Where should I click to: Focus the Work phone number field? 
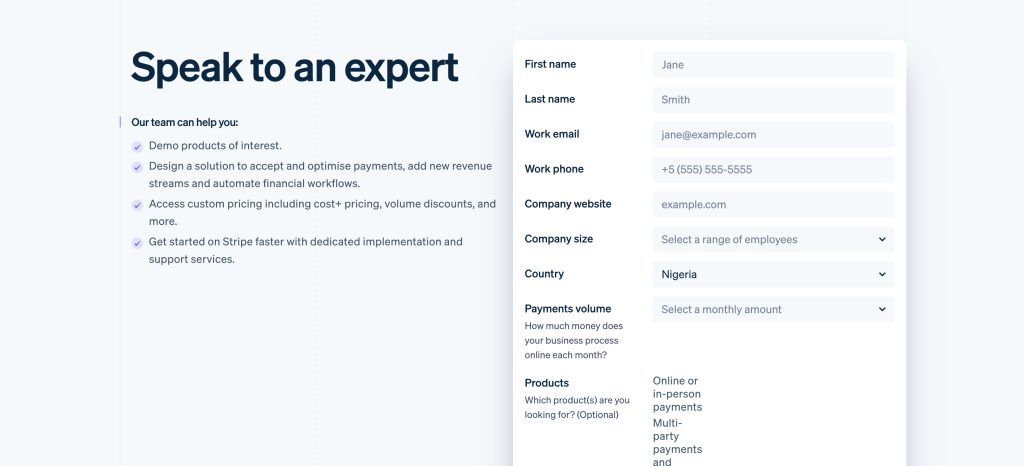773,170
